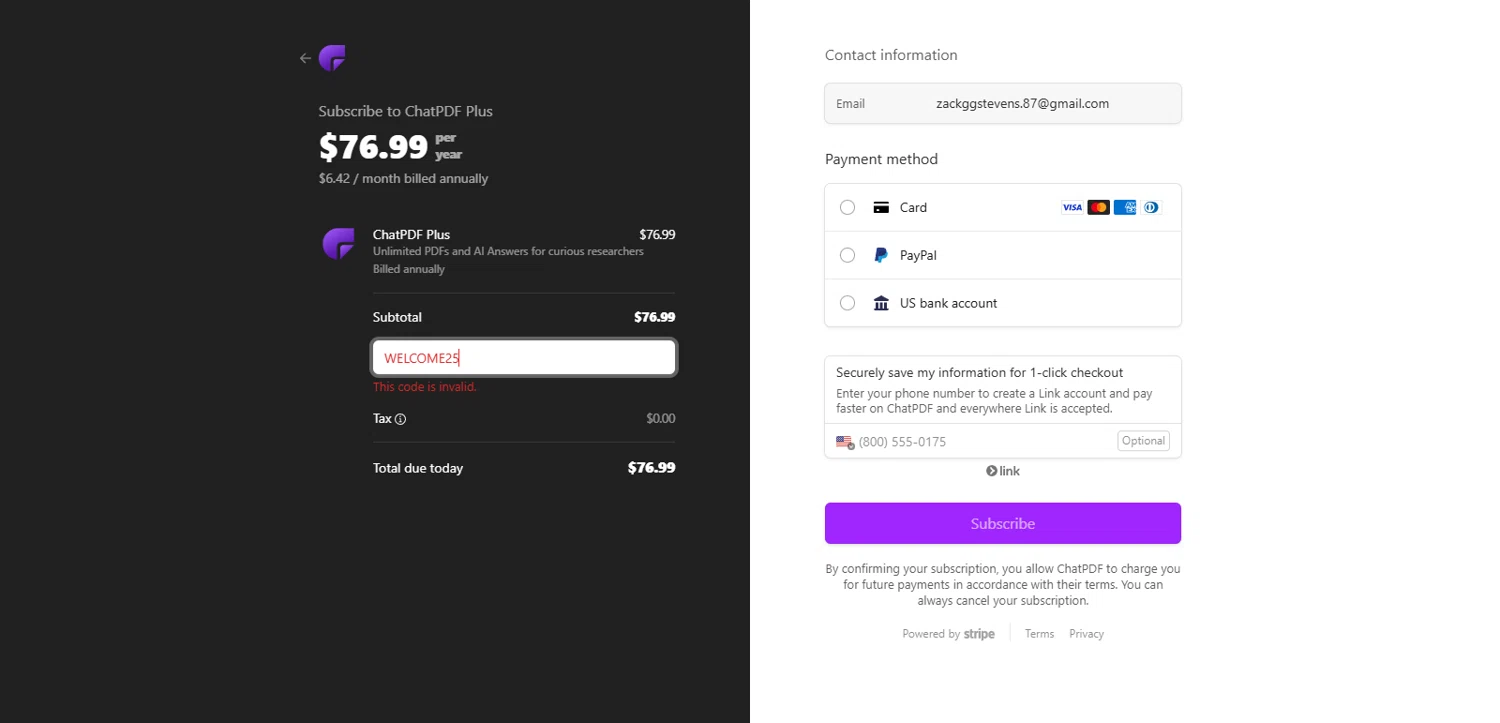Click the Subtotal label
This screenshot has width=1500, height=723.
tap(397, 317)
